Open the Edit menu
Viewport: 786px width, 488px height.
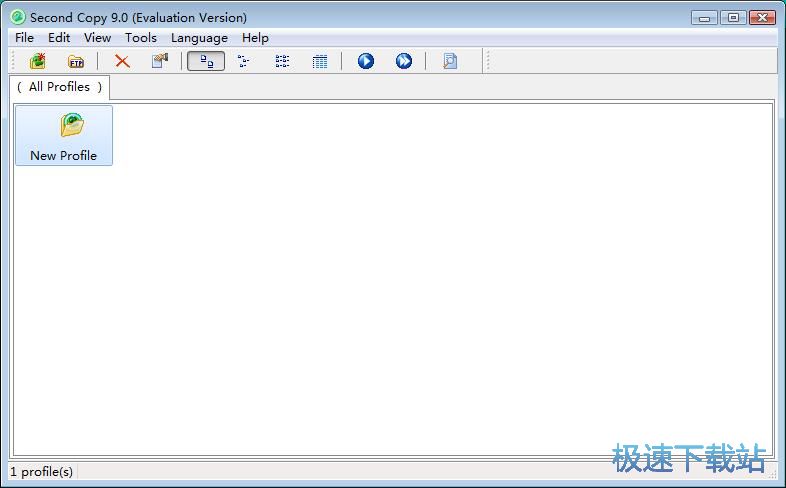[59, 38]
